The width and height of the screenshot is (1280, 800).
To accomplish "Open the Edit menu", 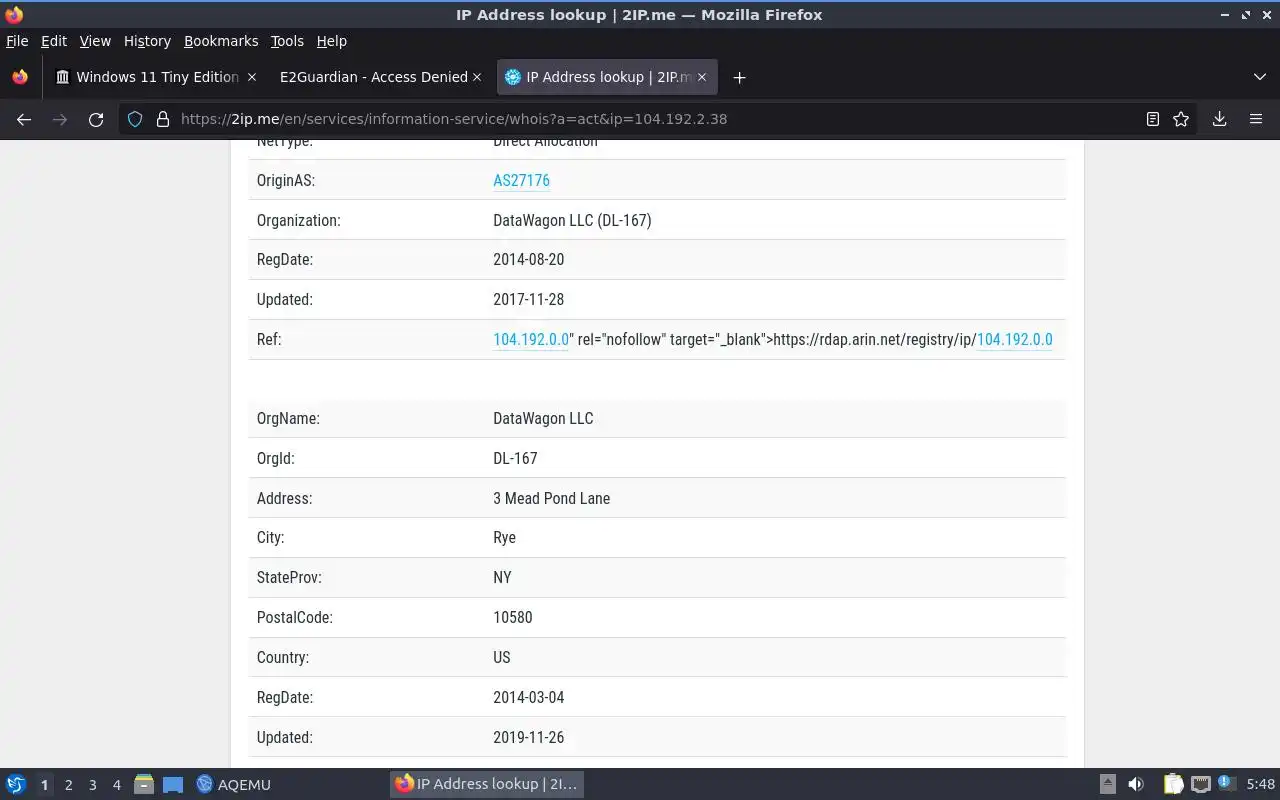I will (54, 41).
